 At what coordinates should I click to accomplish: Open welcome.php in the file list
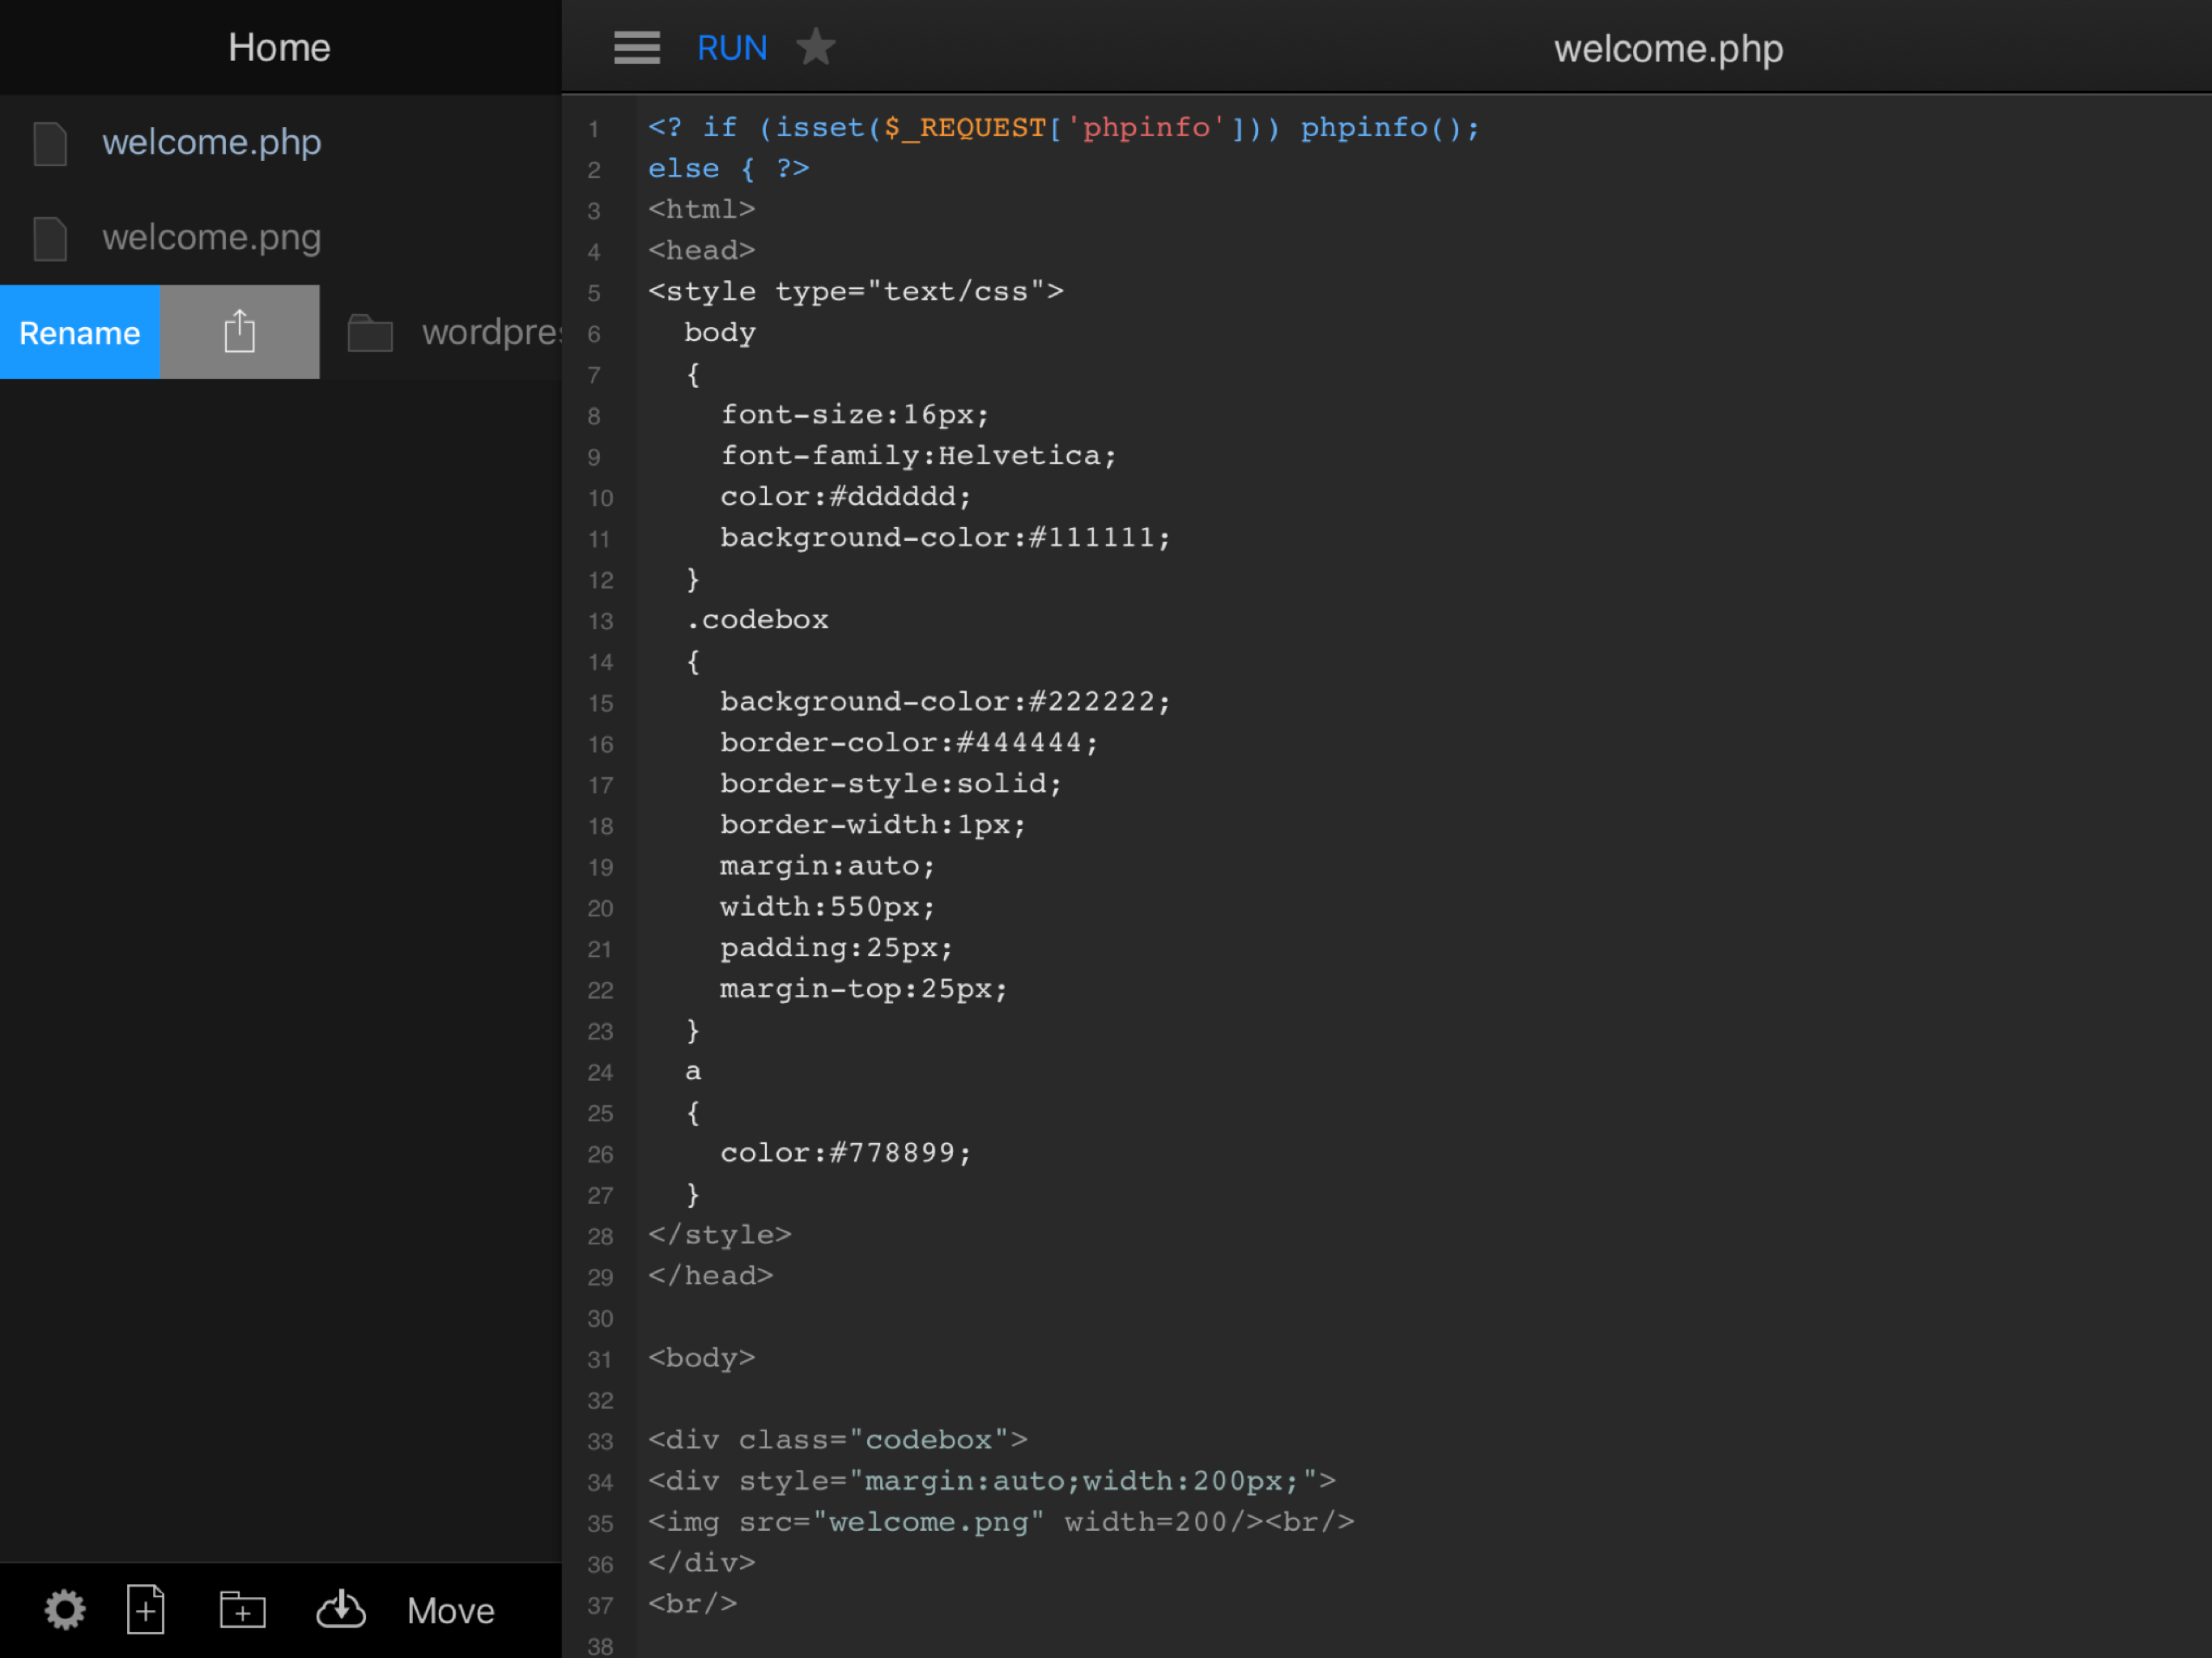[211, 142]
